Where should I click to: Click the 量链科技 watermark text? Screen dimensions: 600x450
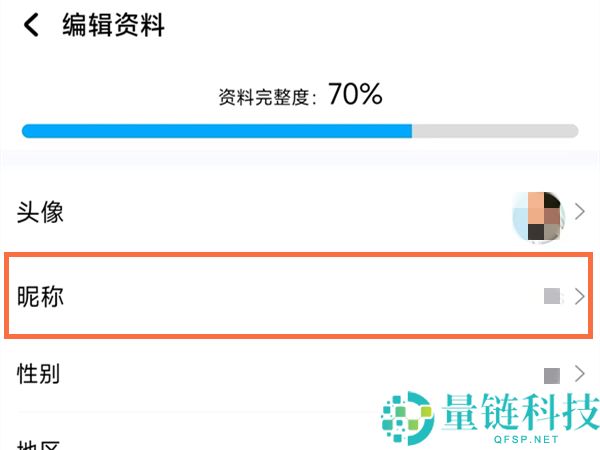pyautogui.click(x=515, y=410)
